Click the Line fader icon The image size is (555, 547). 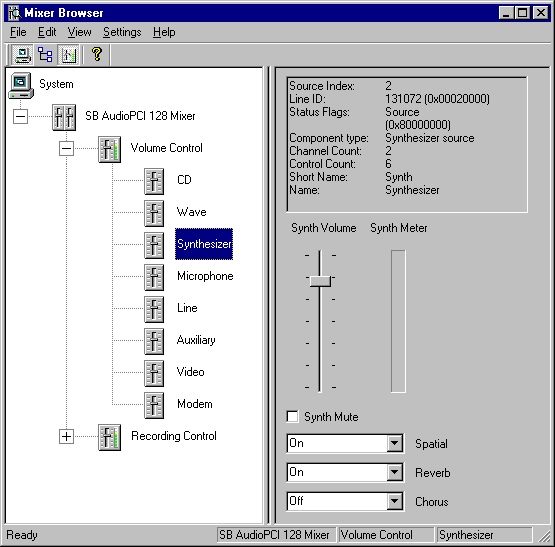pos(154,309)
